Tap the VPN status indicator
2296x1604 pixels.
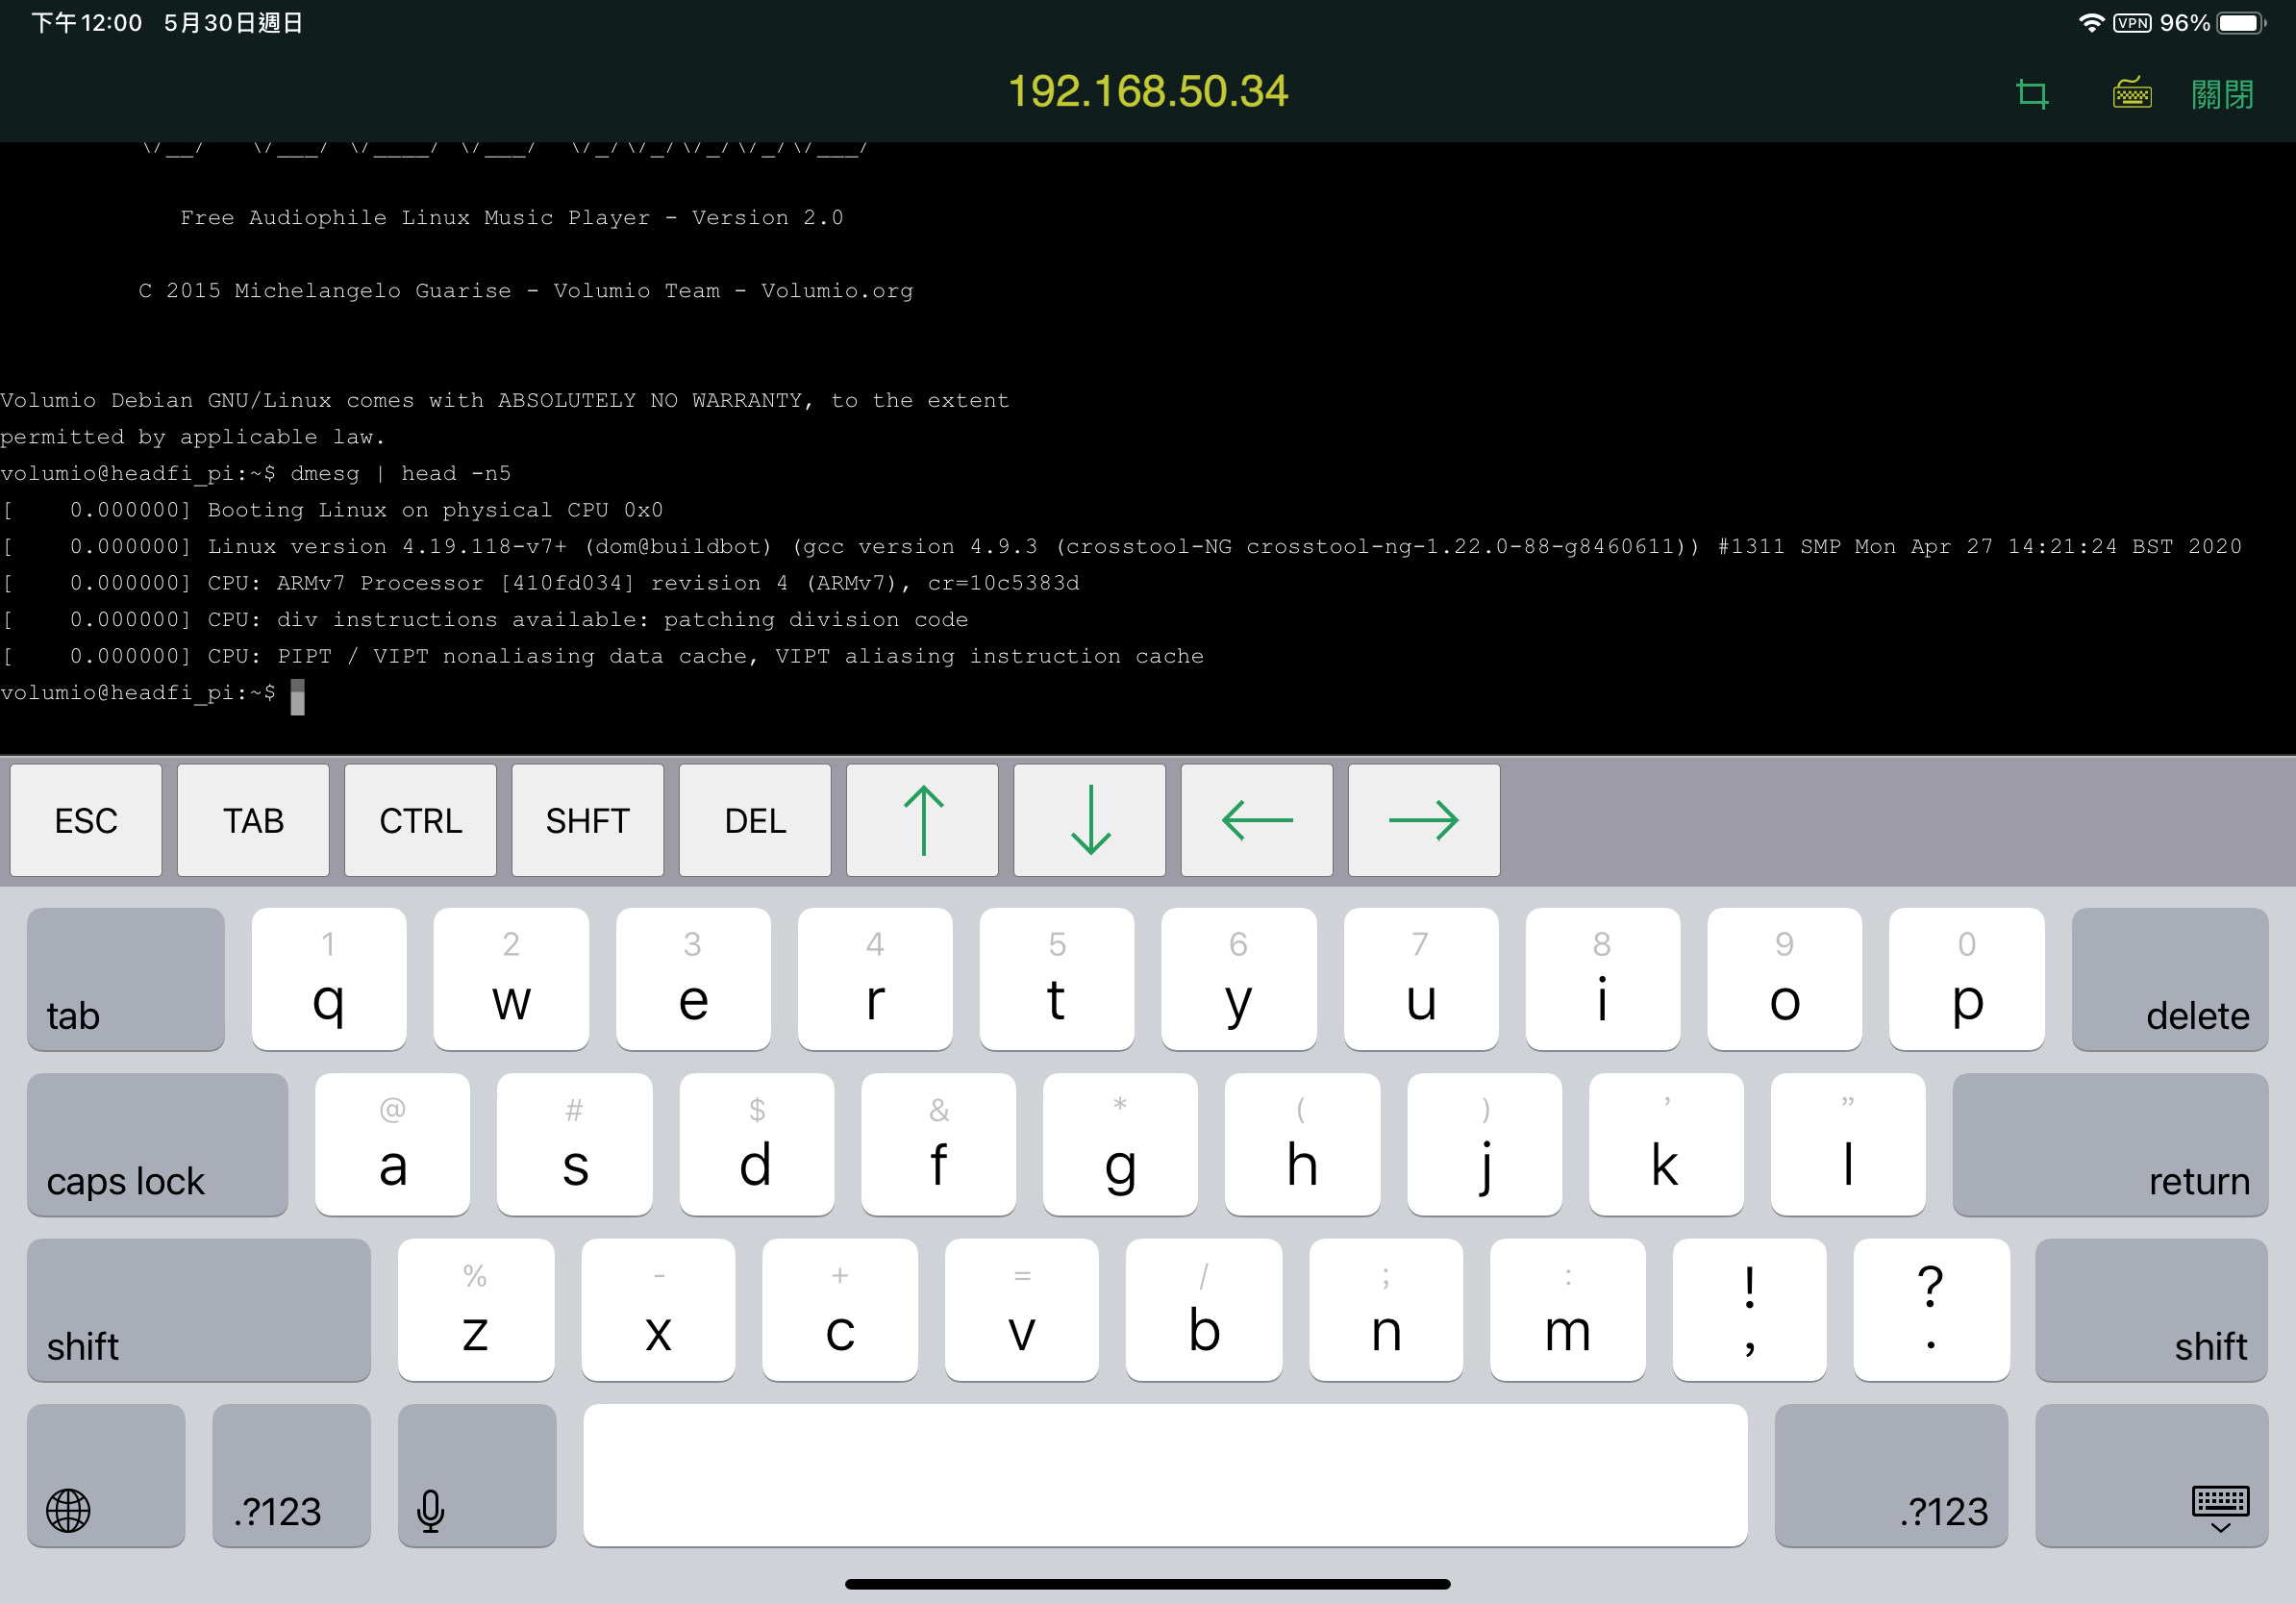(2132, 23)
